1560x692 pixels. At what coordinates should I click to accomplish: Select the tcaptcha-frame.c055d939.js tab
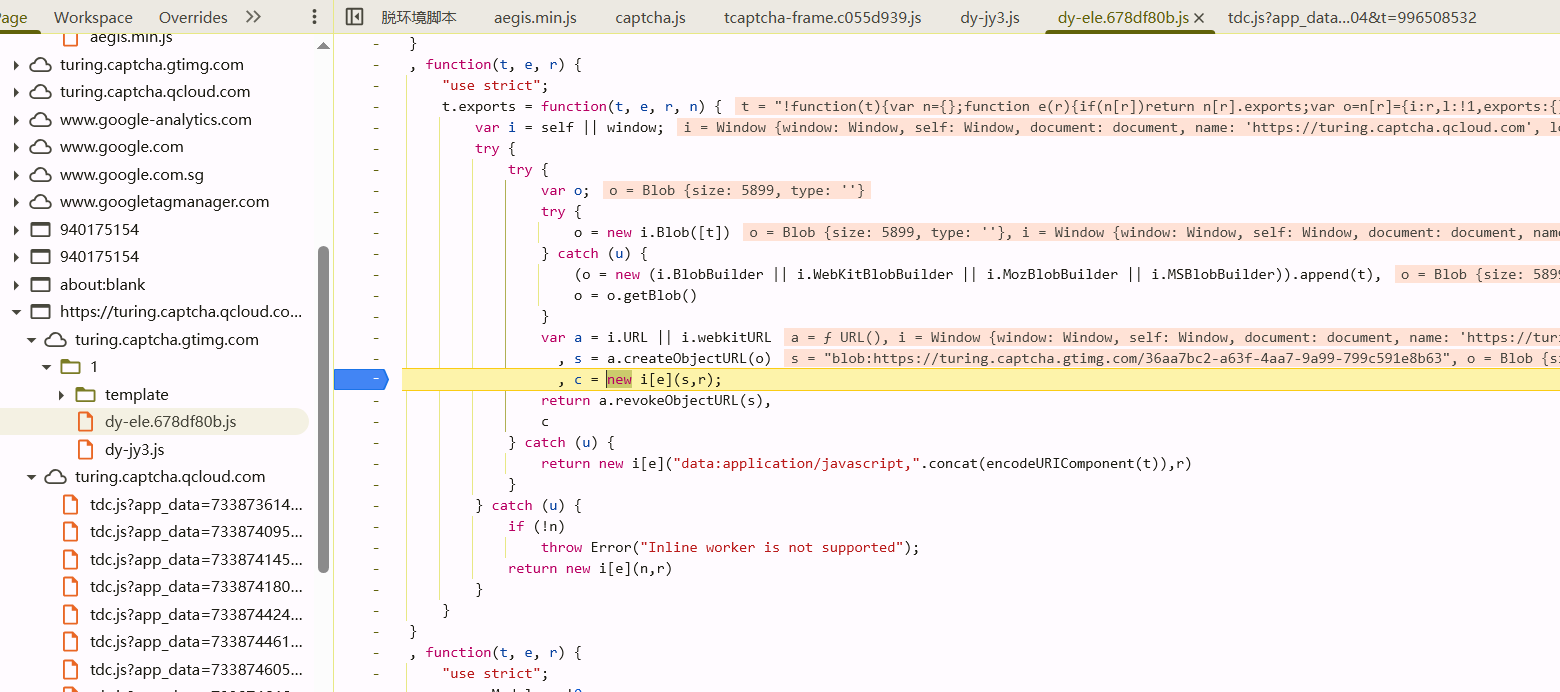(x=823, y=17)
